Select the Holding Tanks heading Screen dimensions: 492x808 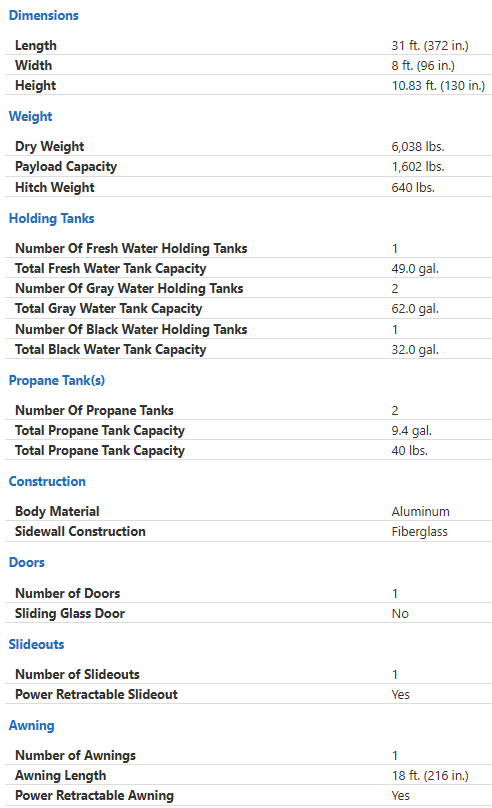pos(52,218)
